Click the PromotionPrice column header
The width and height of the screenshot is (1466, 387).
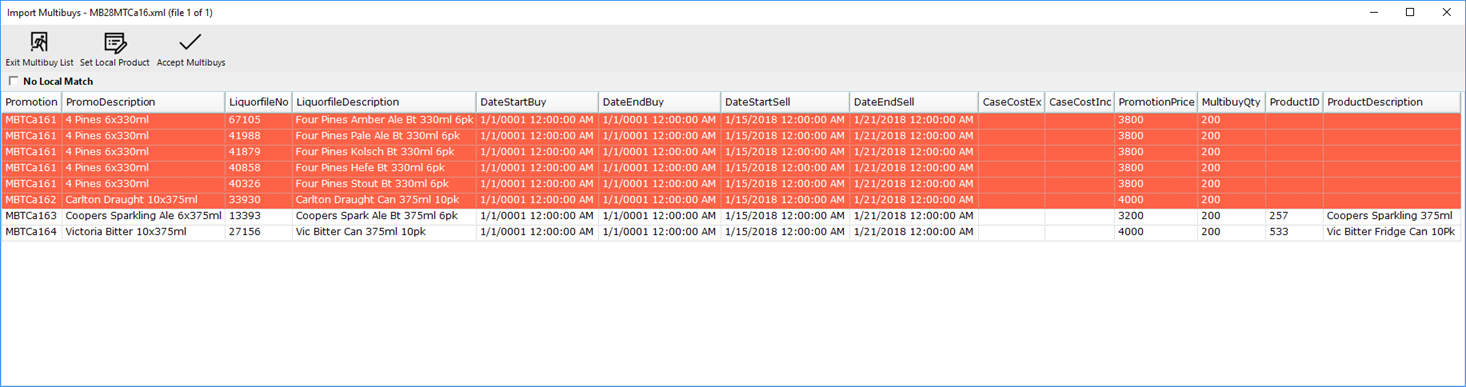(1156, 102)
